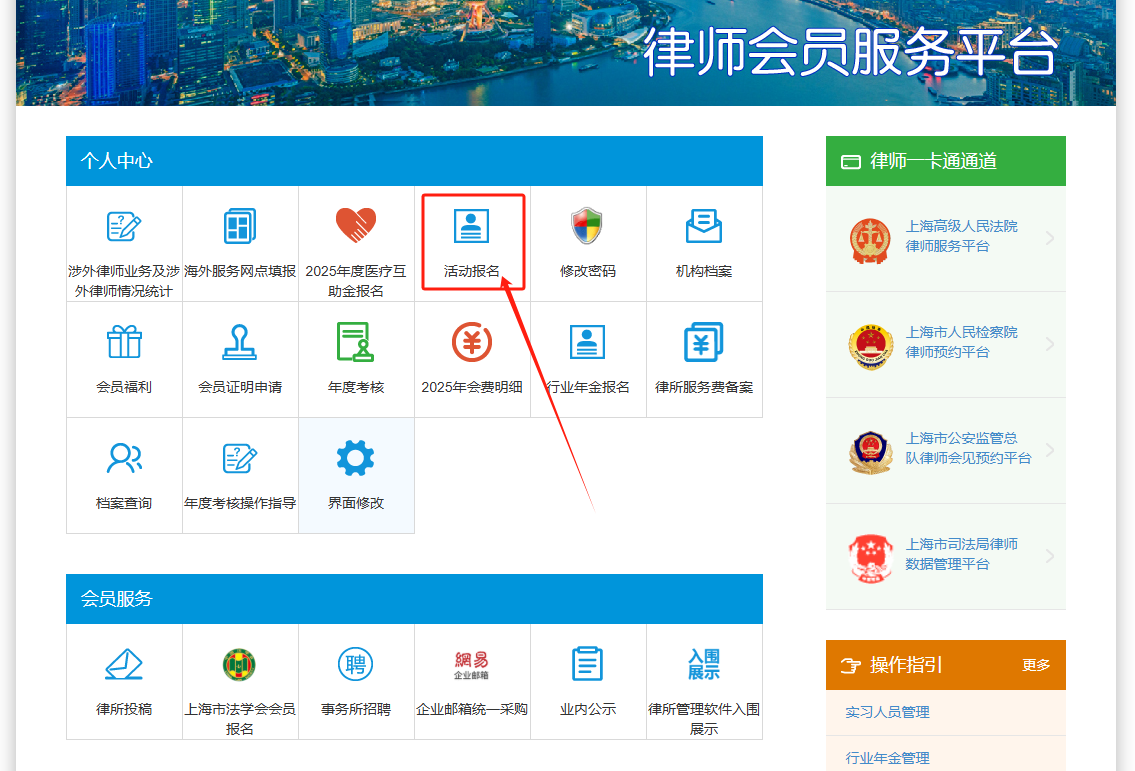Click the 事务所招聘 recruitment icon

356,665
